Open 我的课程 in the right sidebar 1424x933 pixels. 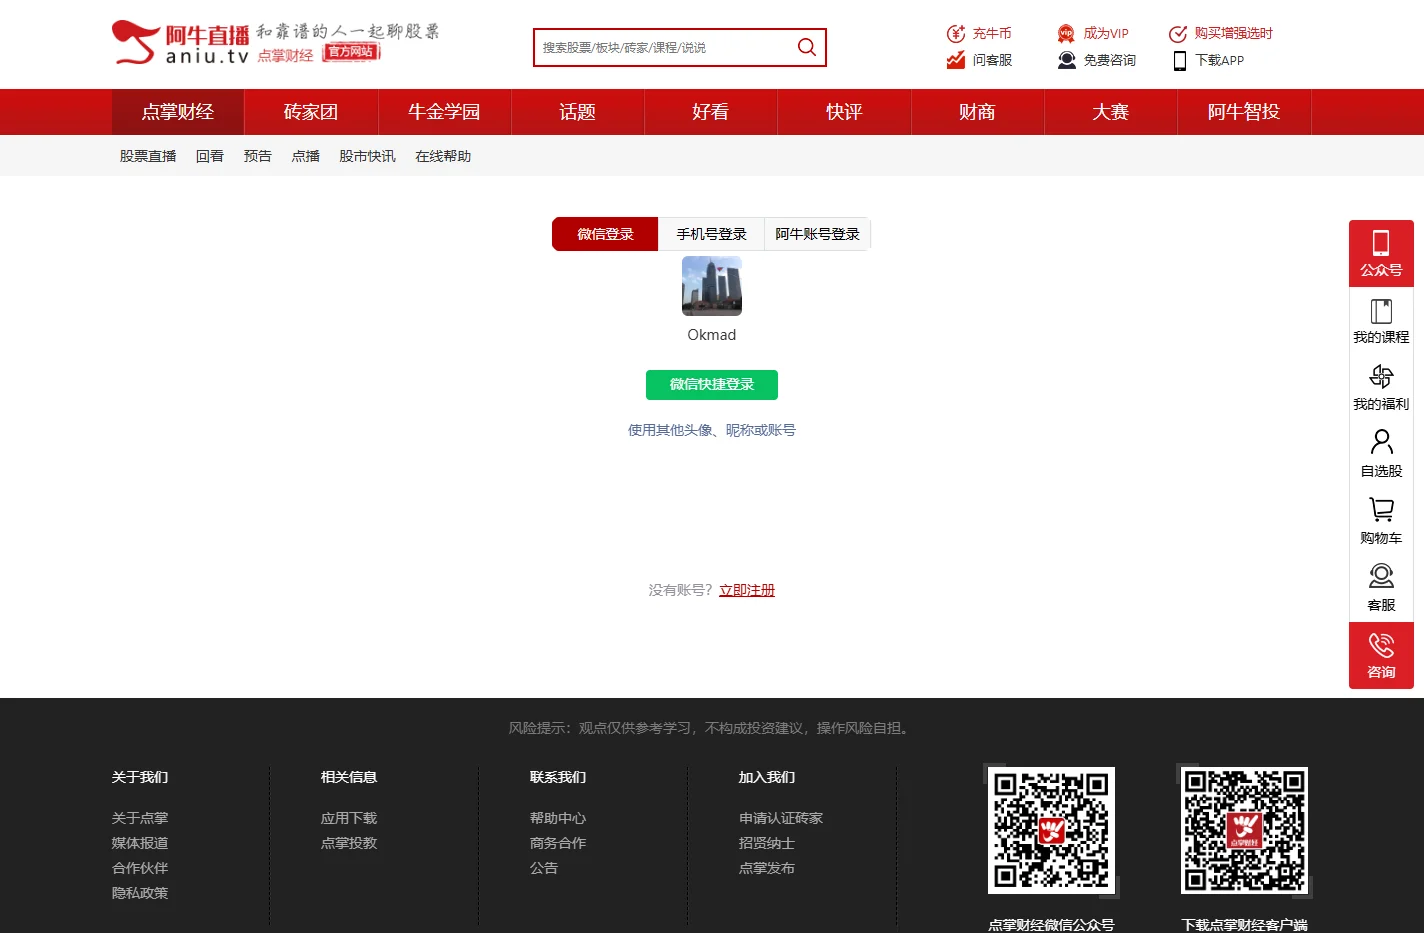click(1381, 321)
